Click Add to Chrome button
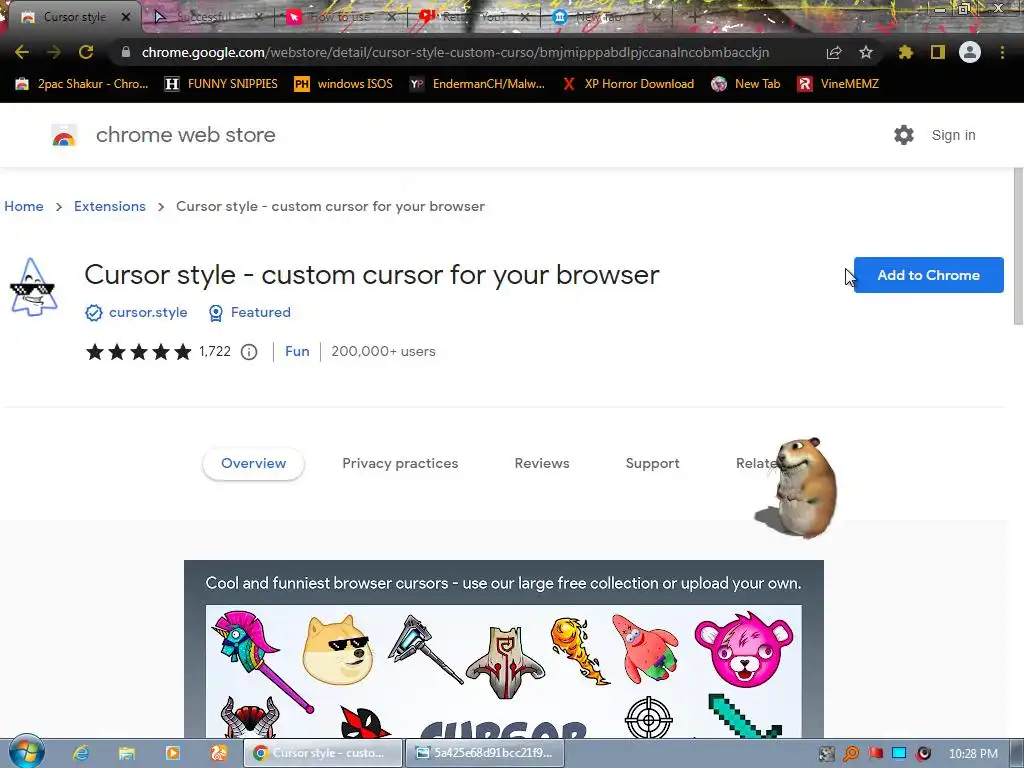The width and height of the screenshot is (1024, 768). 928,275
